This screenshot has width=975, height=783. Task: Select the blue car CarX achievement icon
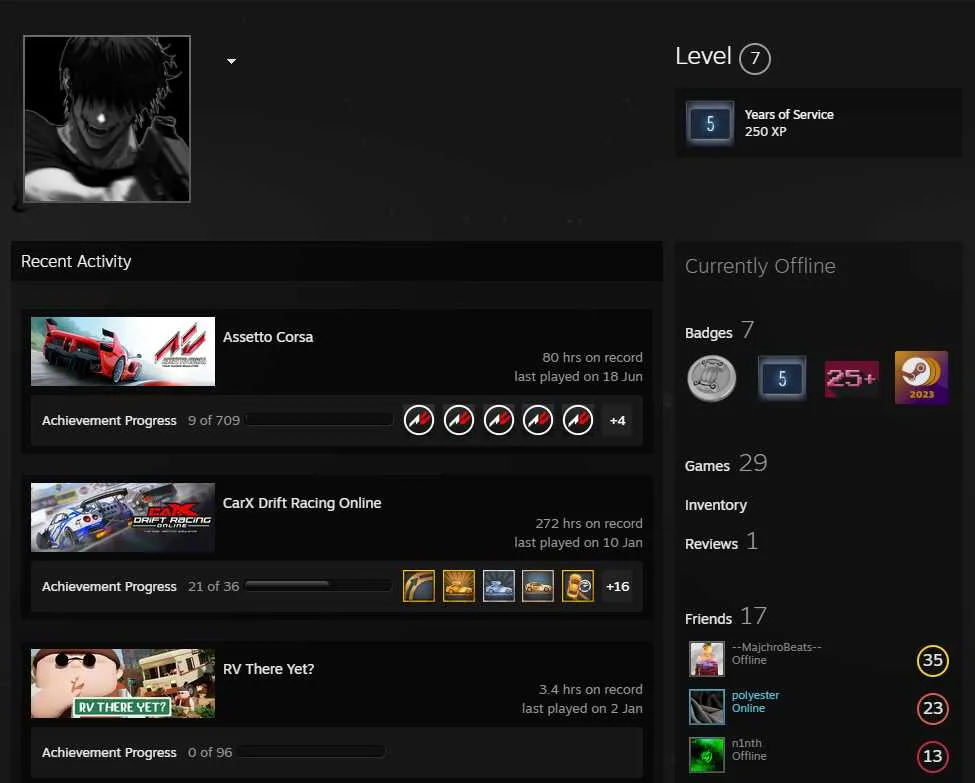(x=499, y=586)
